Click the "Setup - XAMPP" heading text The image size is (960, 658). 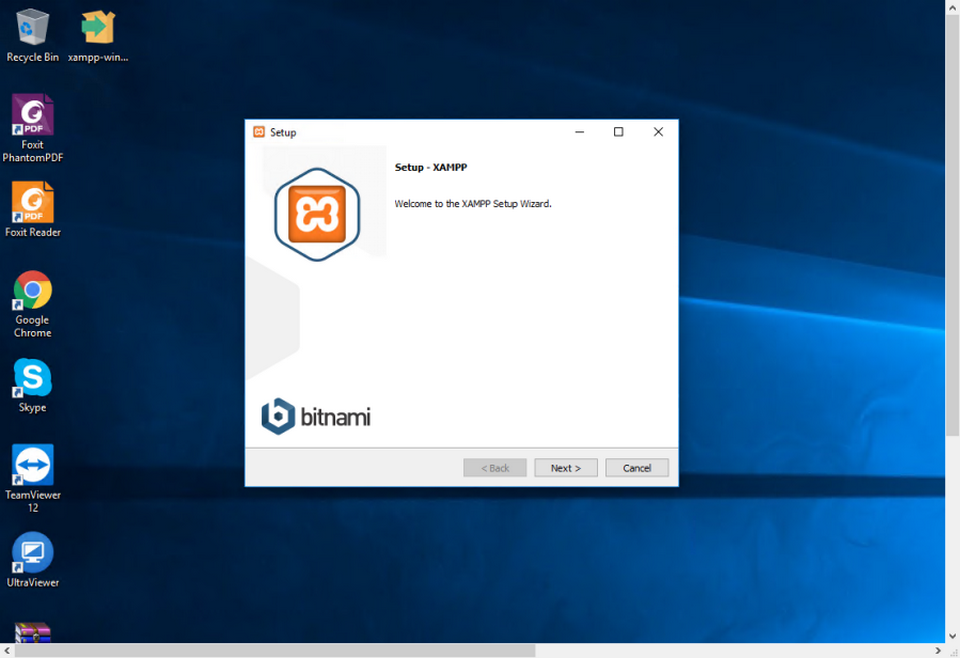click(x=430, y=167)
